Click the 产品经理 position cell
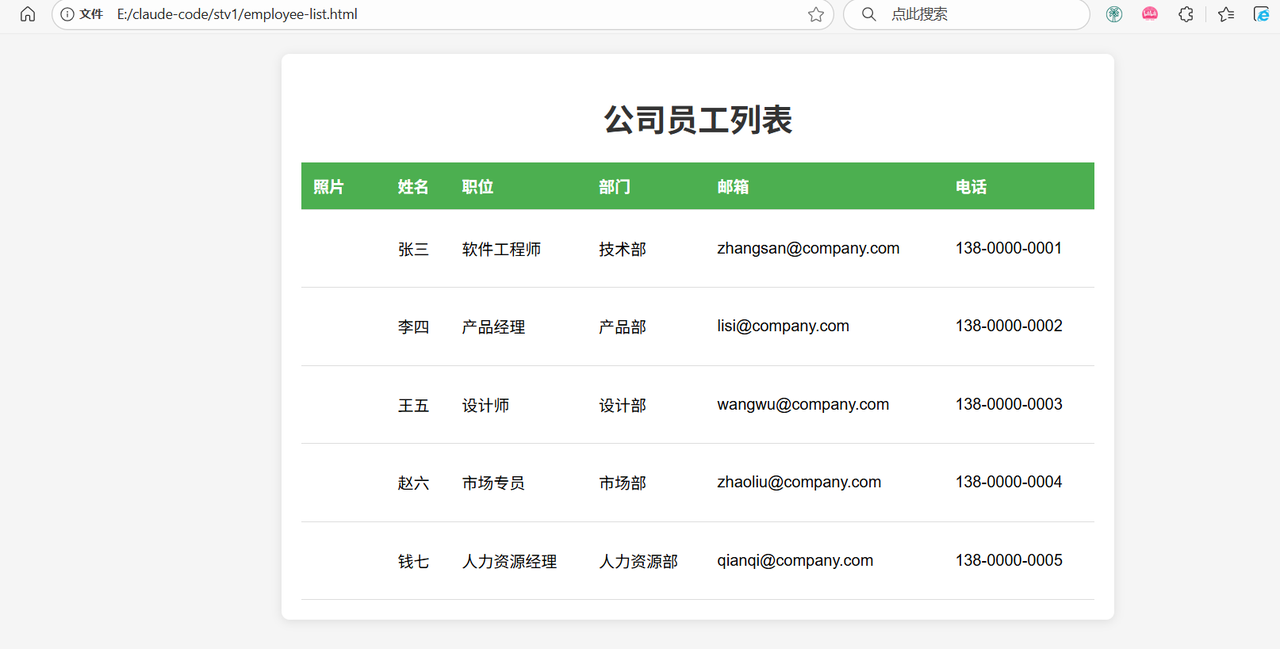1280x649 pixels. (493, 327)
